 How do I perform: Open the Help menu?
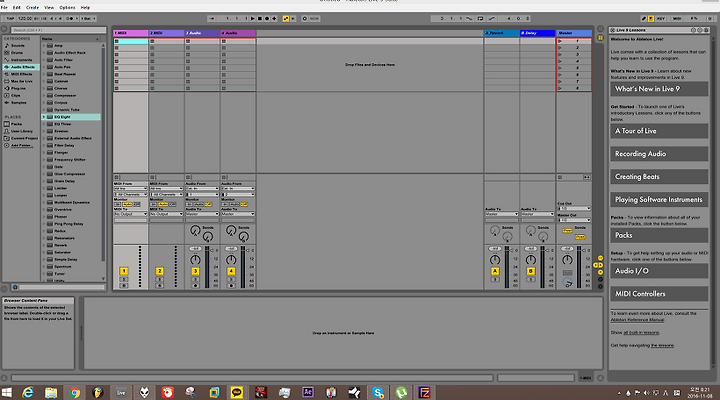click(85, 8)
